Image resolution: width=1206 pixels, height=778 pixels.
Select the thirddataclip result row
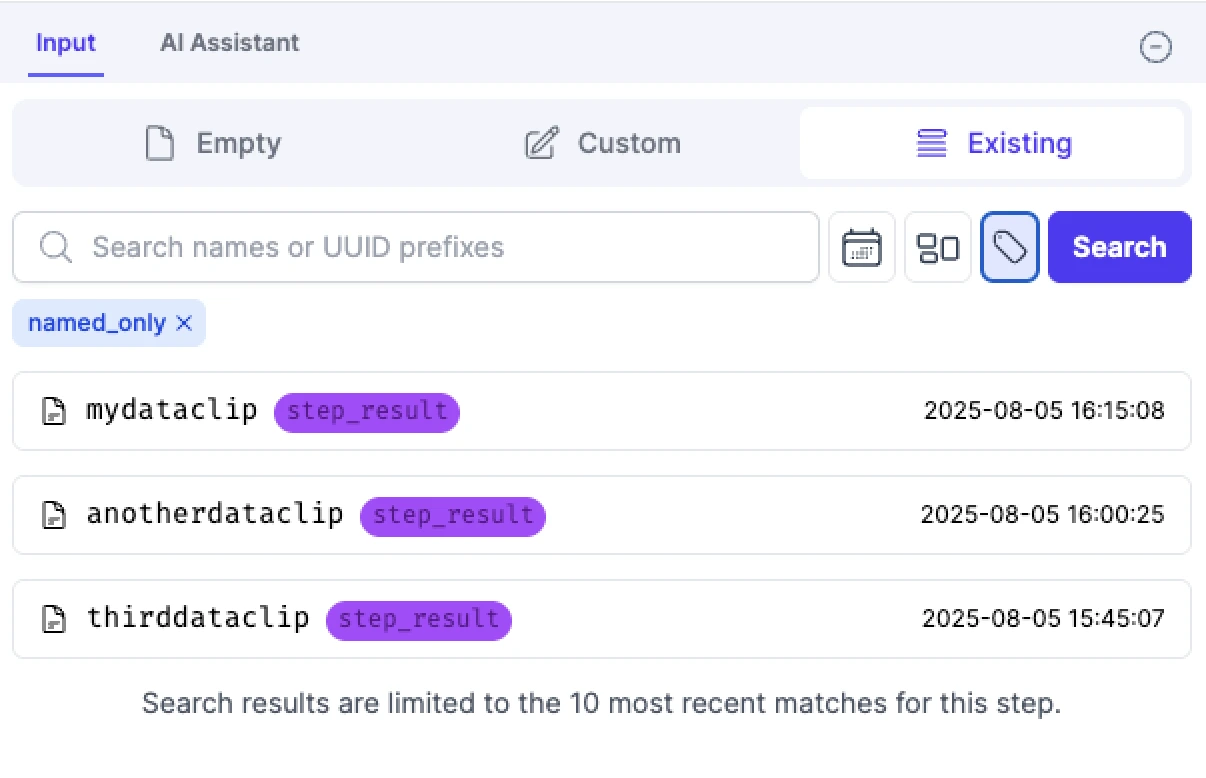(x=602, y=619)
